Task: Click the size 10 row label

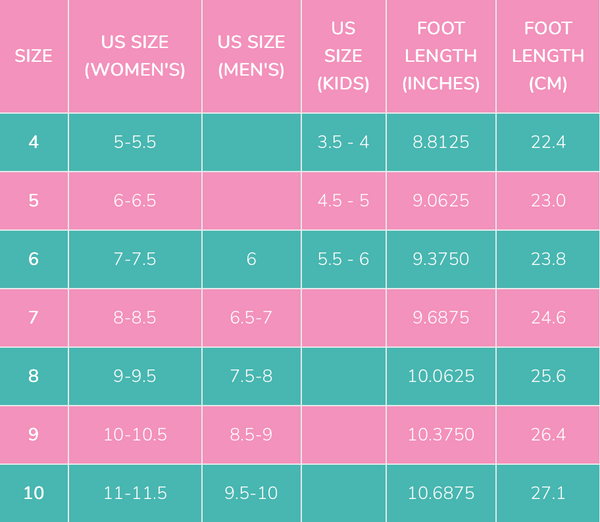Action: [33, 493]
